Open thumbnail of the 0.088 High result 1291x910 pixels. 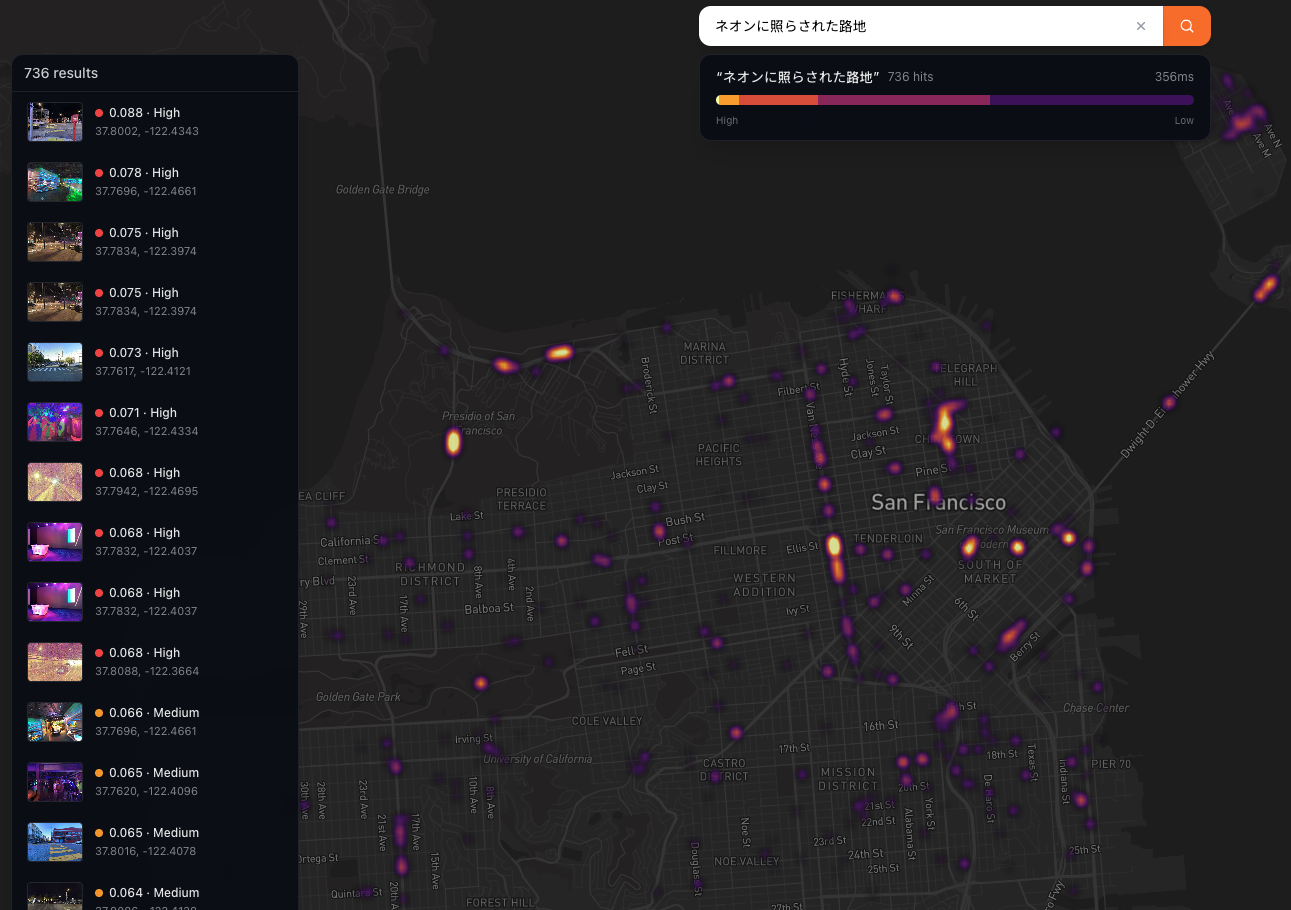pyautogui.click(x=55, y=122)
